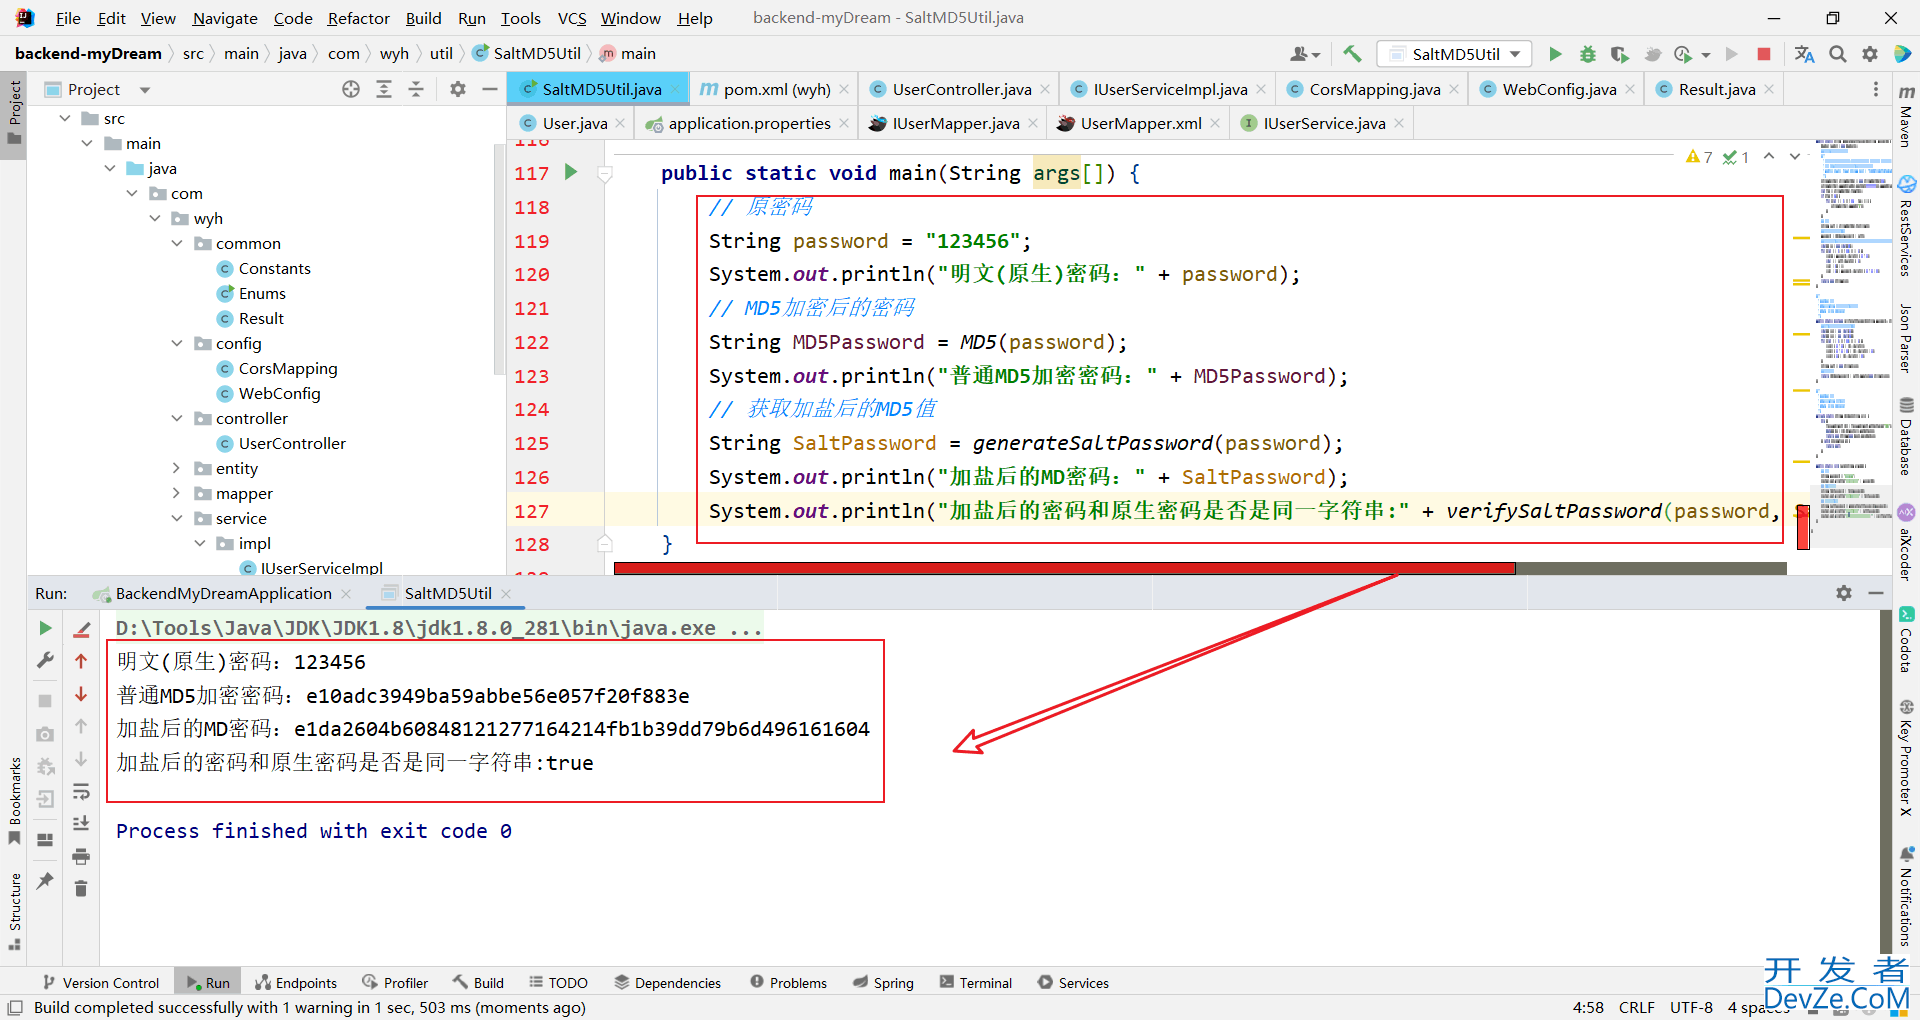The height and width of the screenshot is (1020, 1920).
Task: Open Terminal tool window button
Action: pos(976,983)
